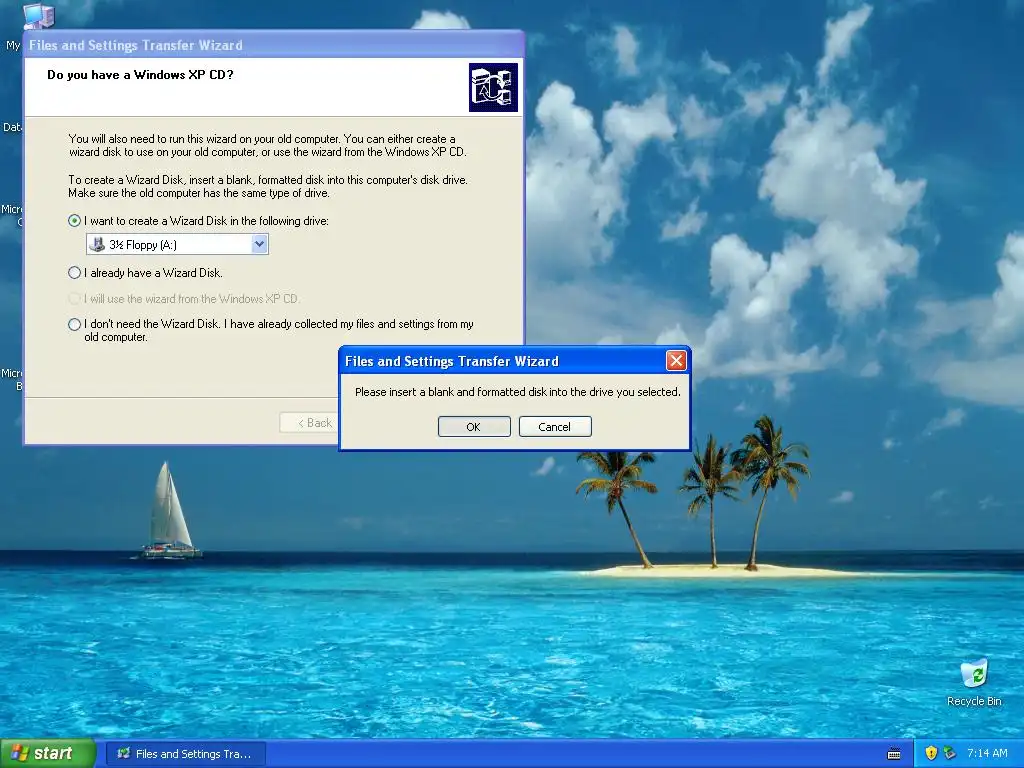The width and height of the screenshot is (1024, 768).
Task: Click the Windows logo on the Start button
Action: pos(20,754)
